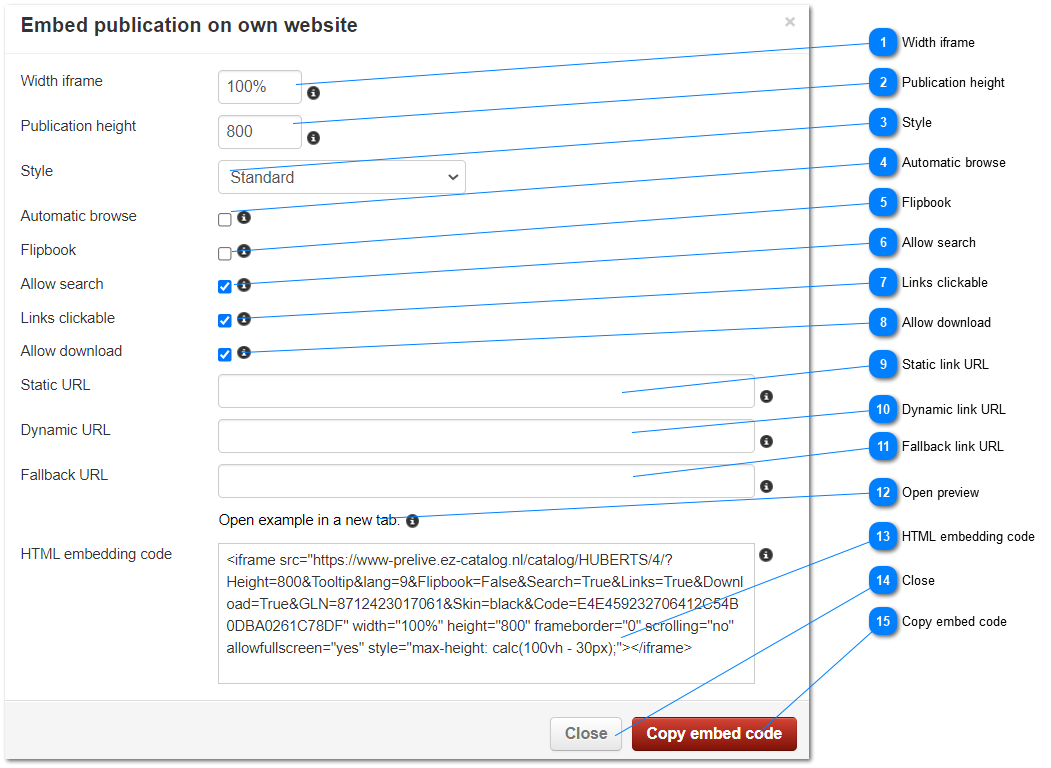Show info for Allow download option
The height and width of the screenshot is (768, 1051).
[244, 353]
